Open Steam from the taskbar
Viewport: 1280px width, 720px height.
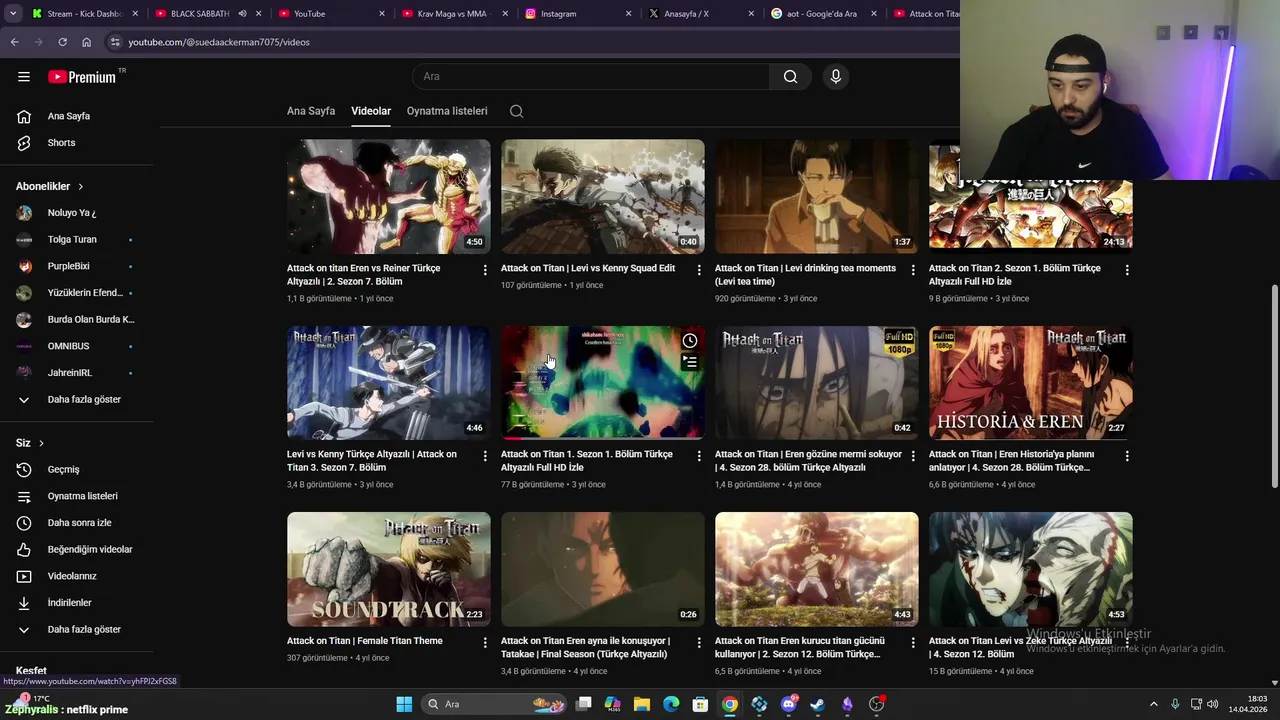coord(818,704)
